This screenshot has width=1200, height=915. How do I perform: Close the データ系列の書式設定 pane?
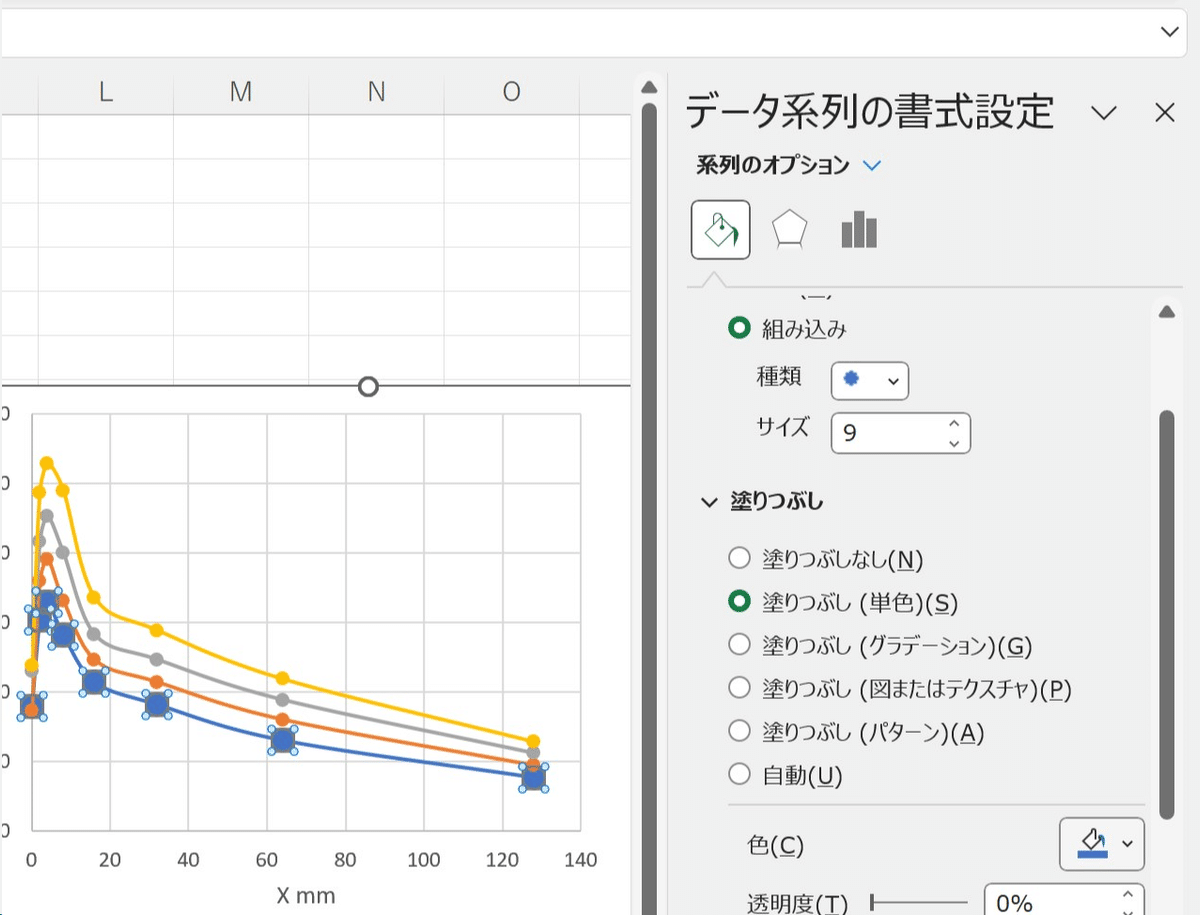point(1165,113)
